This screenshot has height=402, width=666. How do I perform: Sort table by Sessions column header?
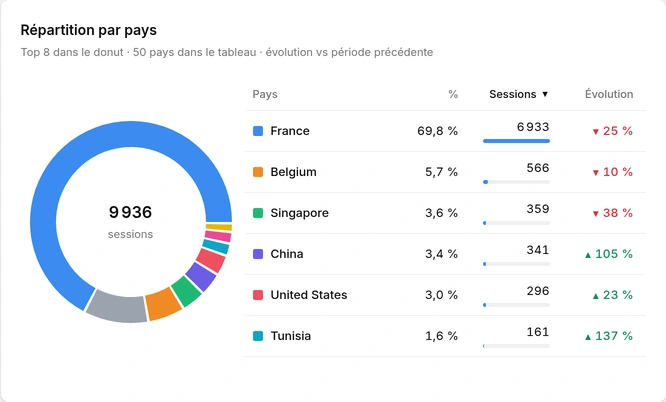[x=519, y=94]
